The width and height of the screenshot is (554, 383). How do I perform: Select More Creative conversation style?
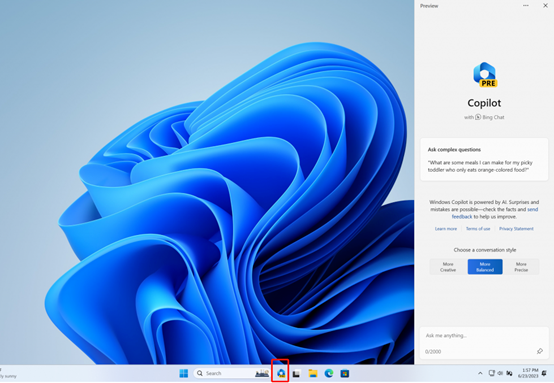(x=448, y=267)
